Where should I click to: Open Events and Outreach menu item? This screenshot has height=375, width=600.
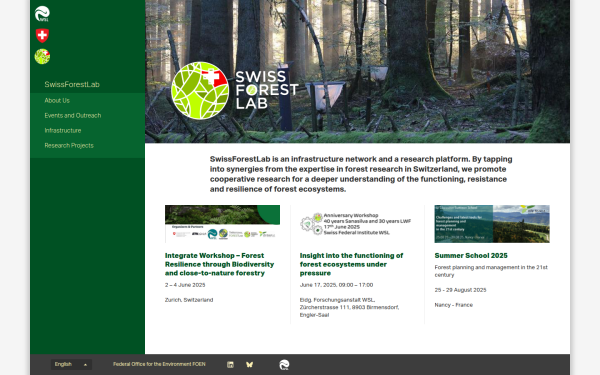coord(73,116)
